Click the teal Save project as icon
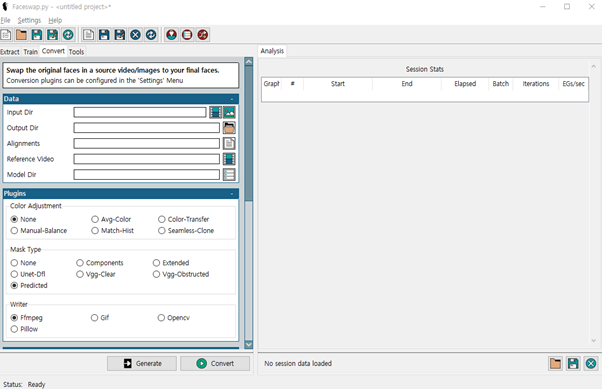602x389 pixels. [52, 35]
